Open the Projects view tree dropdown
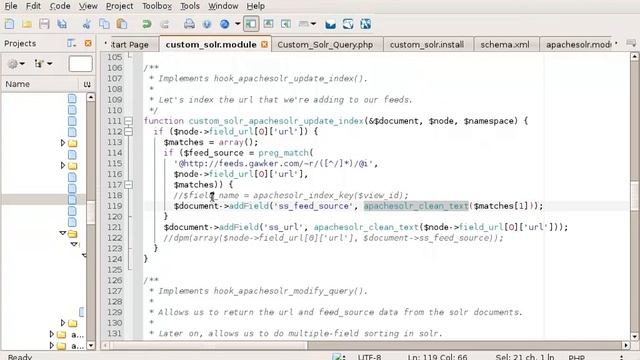Screen dimensions: 640x360 click(43, 64)
